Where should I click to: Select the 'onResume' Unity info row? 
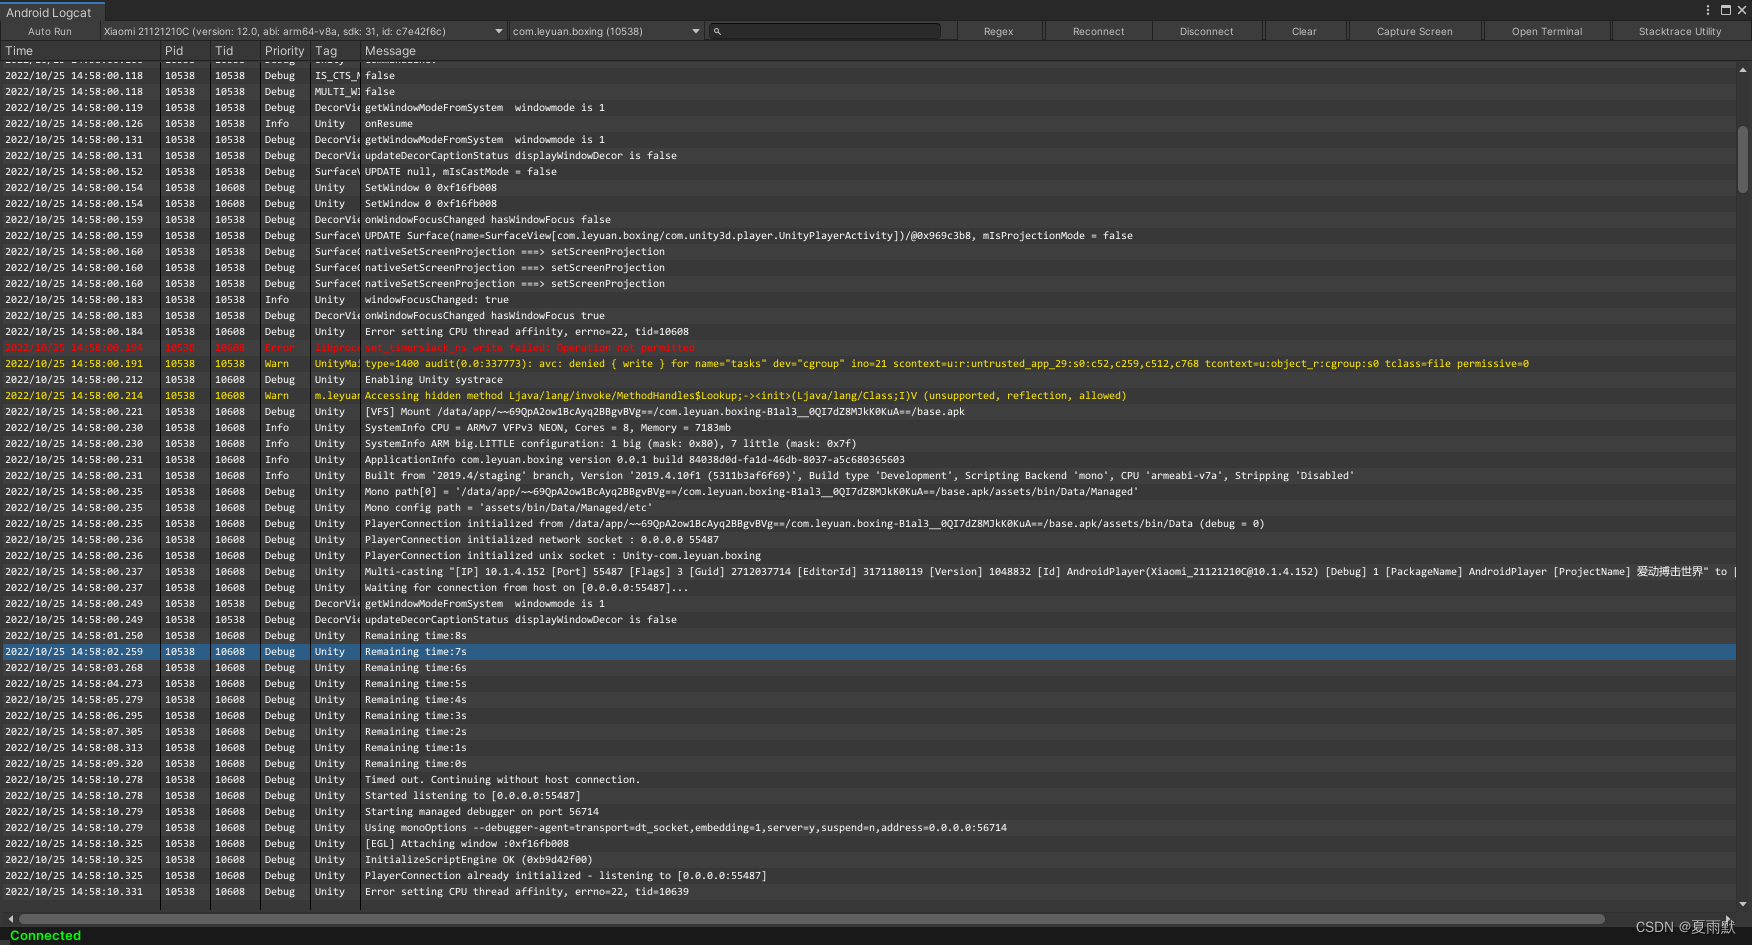(868, 124)
